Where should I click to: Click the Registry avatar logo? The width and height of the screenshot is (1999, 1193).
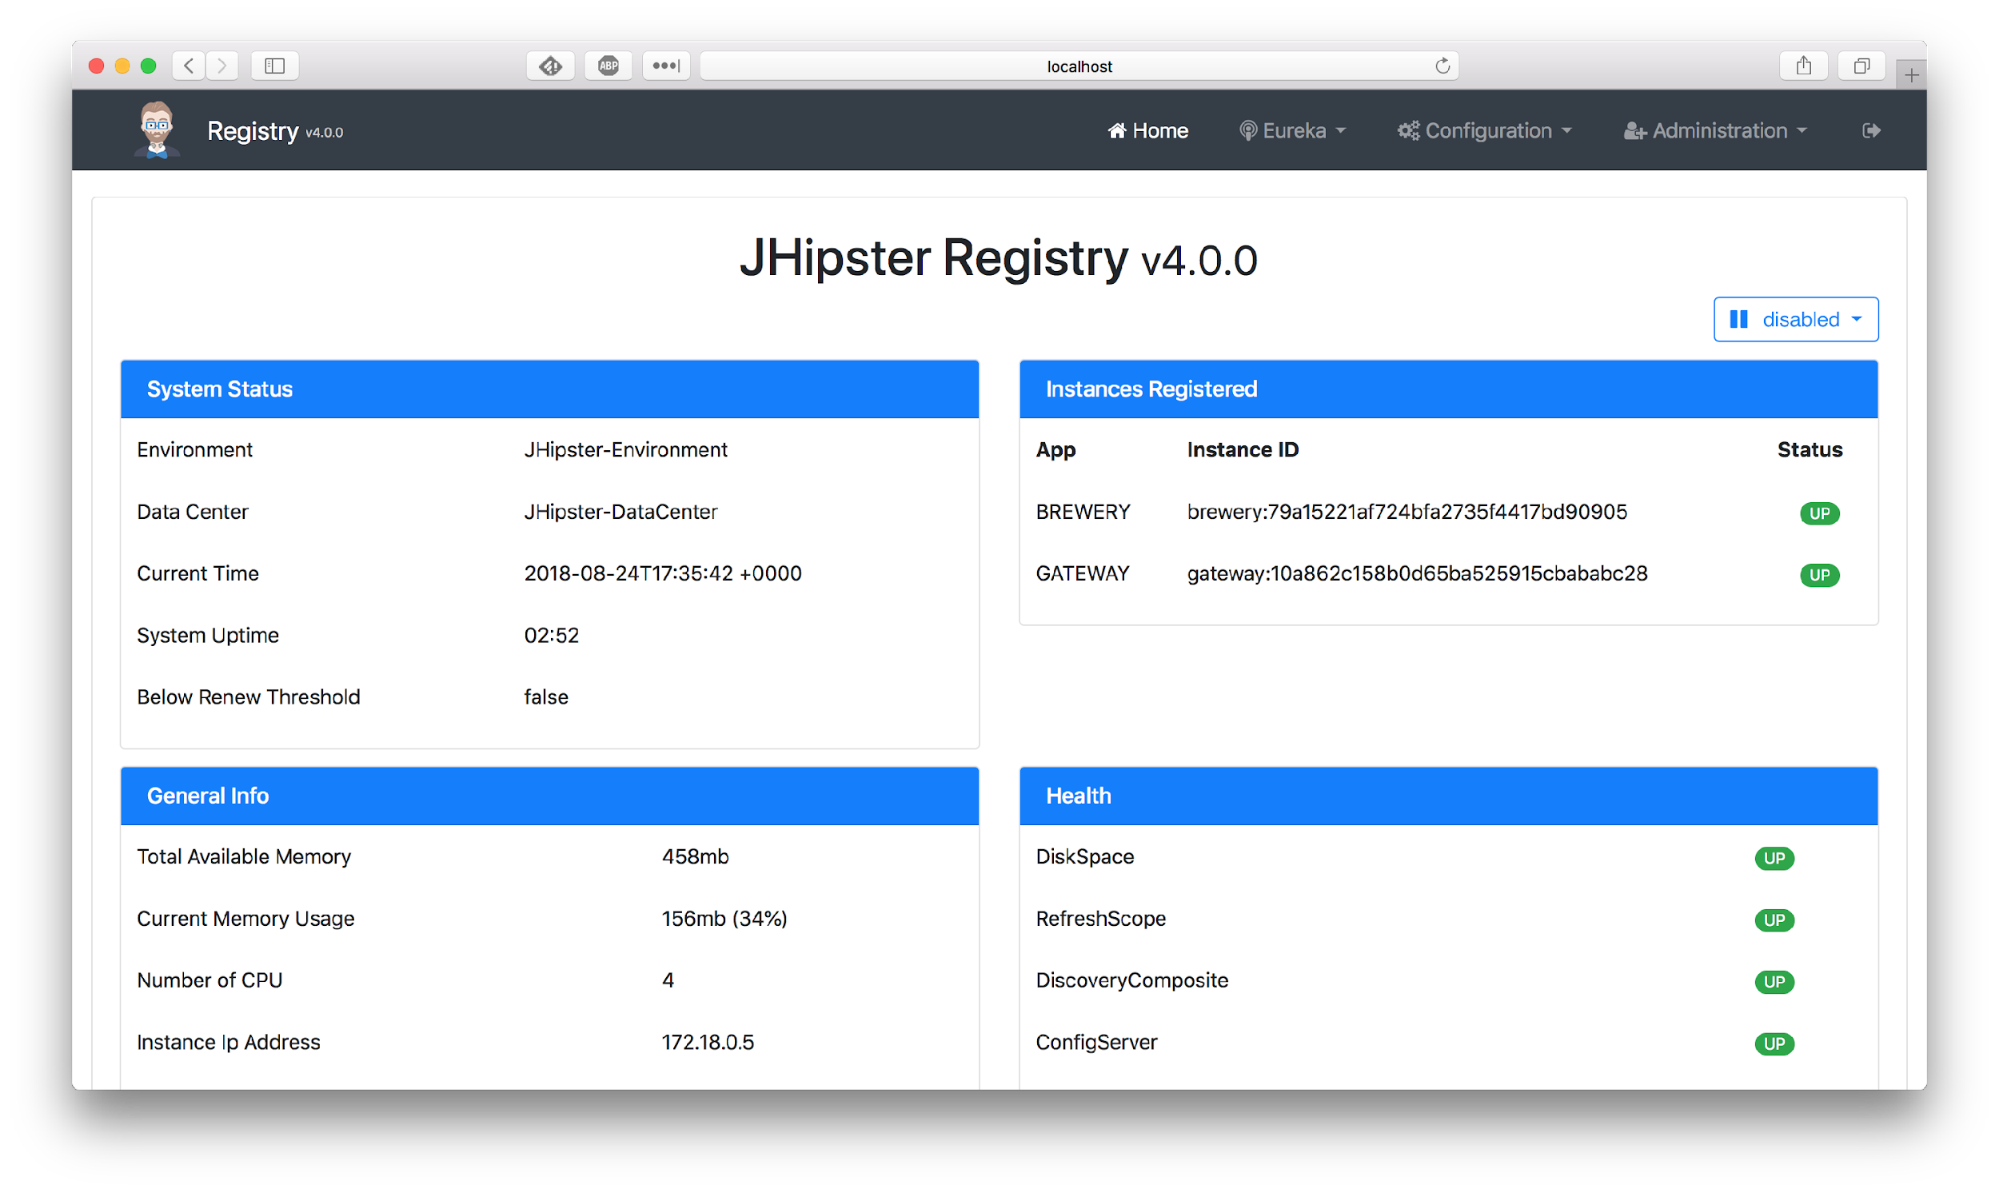click(x=155, y=129)
